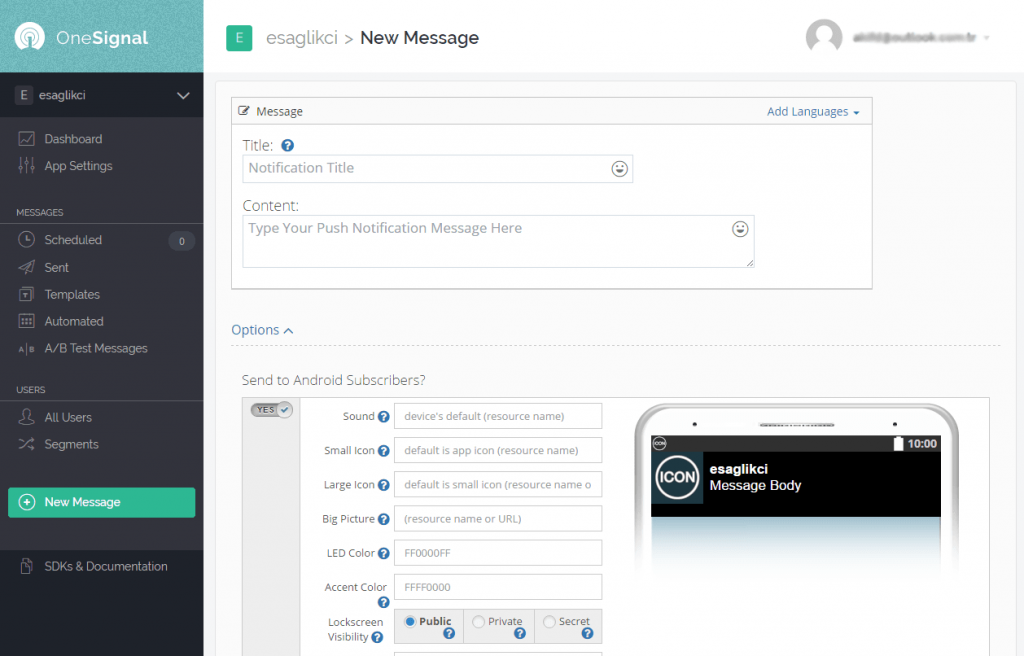Screen dimensions: 1024x656
Task: Click the Automated grid icon
Action: tap(26, 321)
